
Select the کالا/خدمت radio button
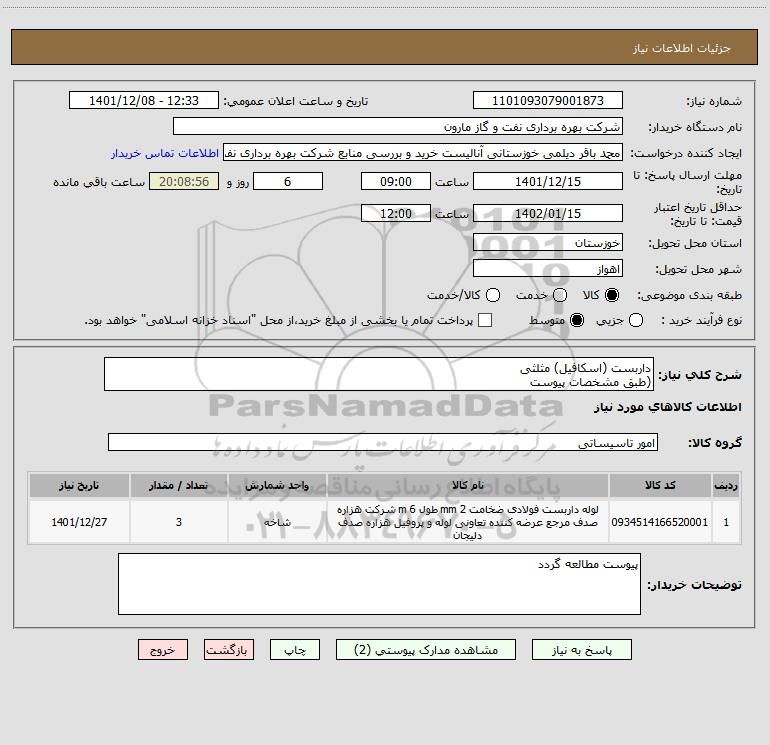click(493, 295)
